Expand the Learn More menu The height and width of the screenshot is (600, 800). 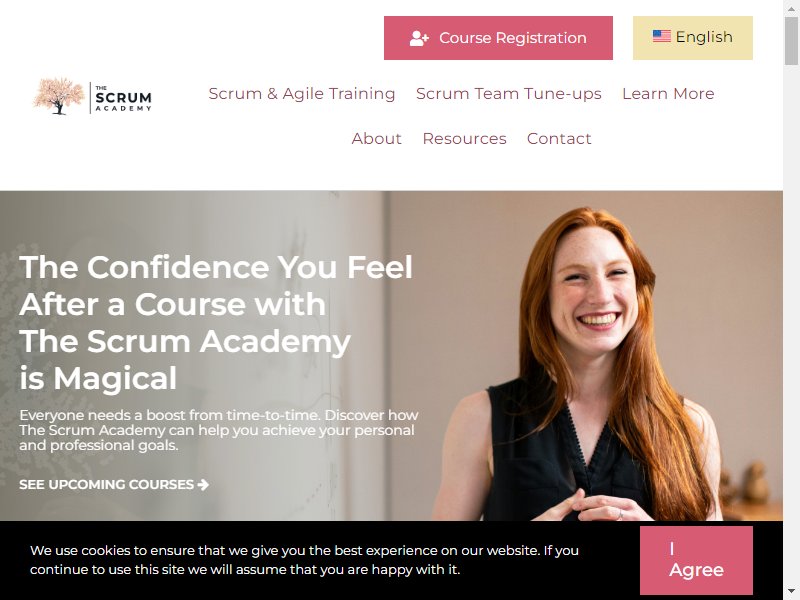coord(668,94)
